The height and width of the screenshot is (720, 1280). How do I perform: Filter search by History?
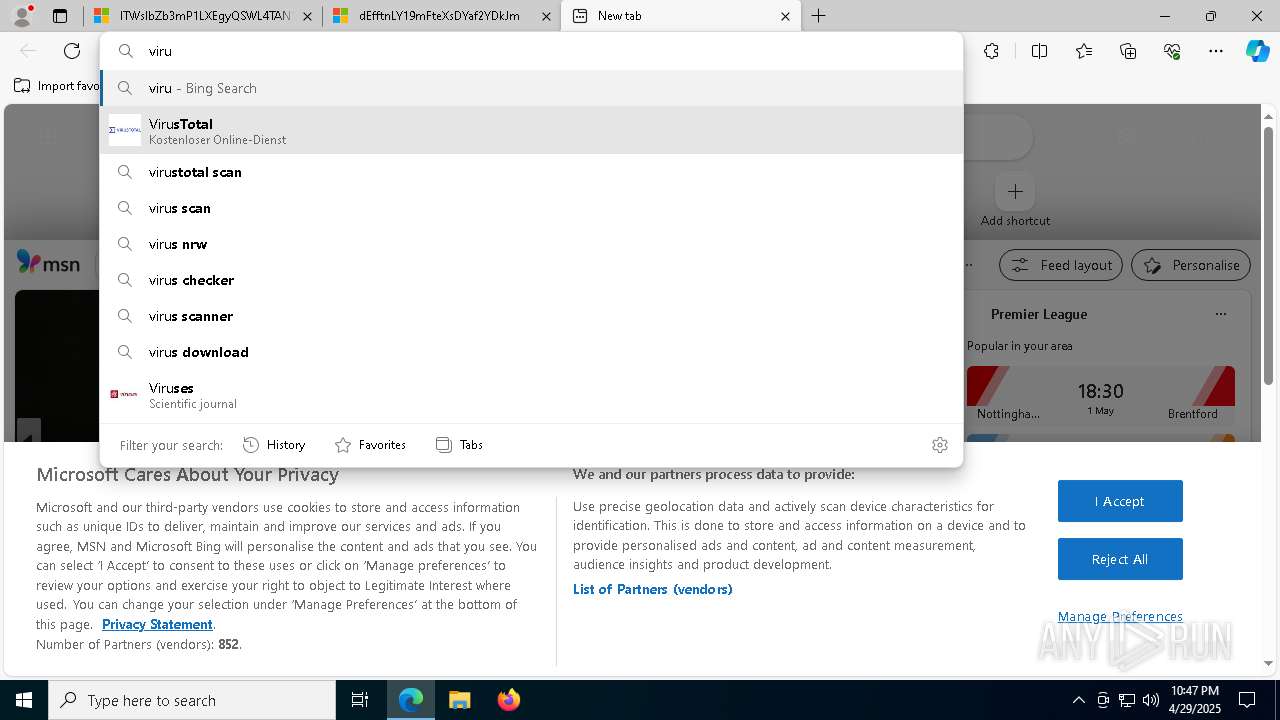tap(274, 445)
